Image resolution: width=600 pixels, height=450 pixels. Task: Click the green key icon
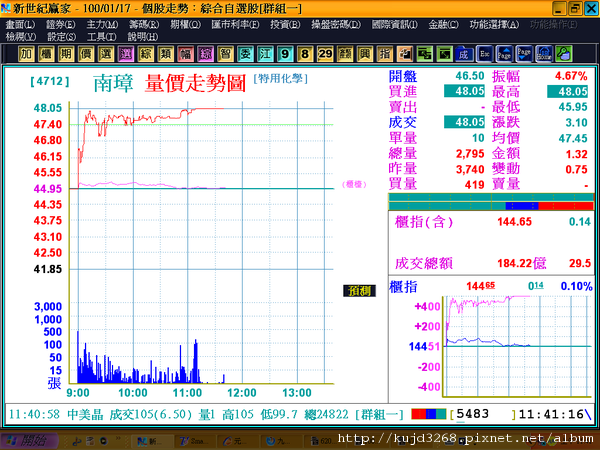tap(564, 54)
